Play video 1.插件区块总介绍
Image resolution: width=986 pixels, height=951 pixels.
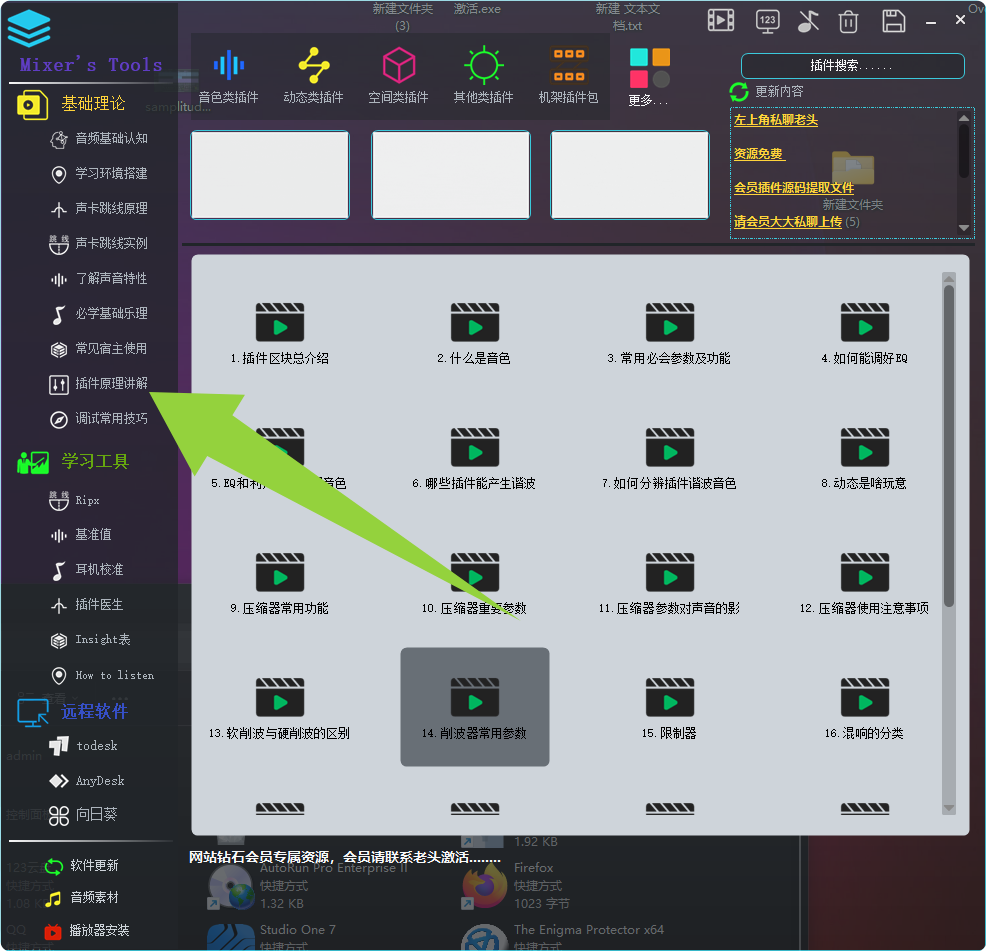280,334
